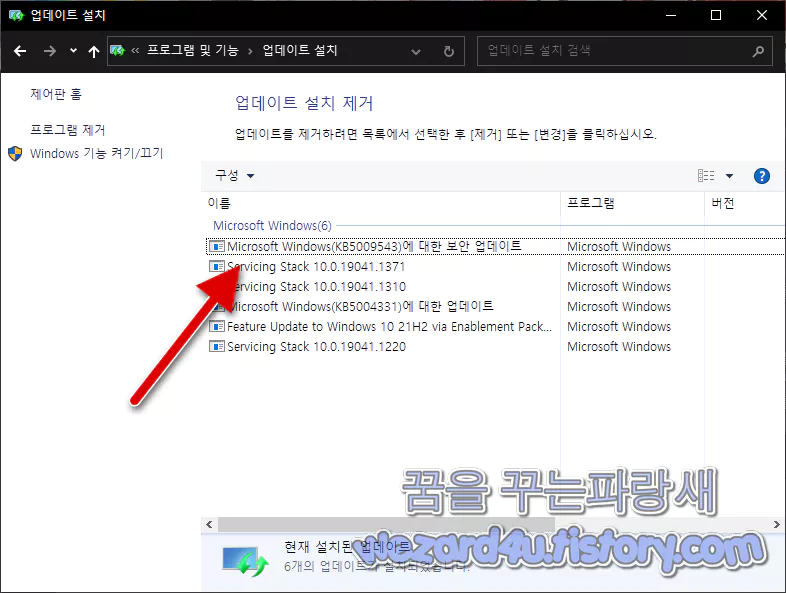The width and height of the screenshot is (786, 593).
Task: Click the installed updates icon in details pane
Action: [246, 561]
